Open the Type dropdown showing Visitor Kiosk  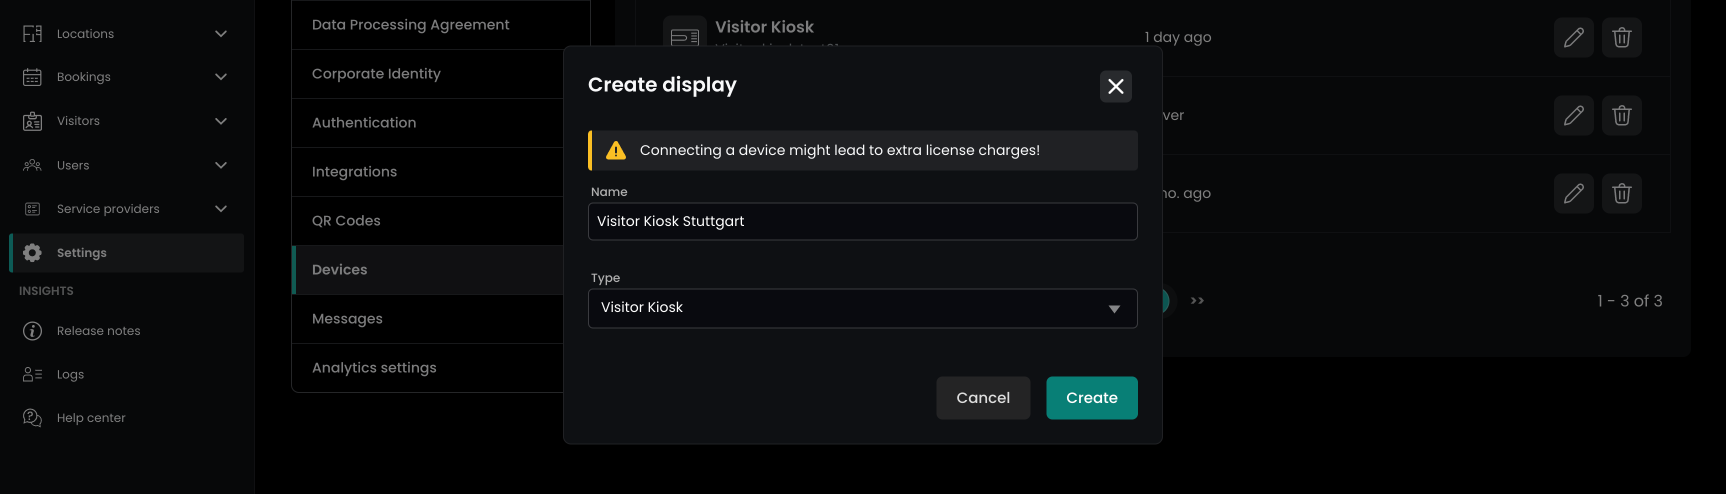(x=862, y=308)
